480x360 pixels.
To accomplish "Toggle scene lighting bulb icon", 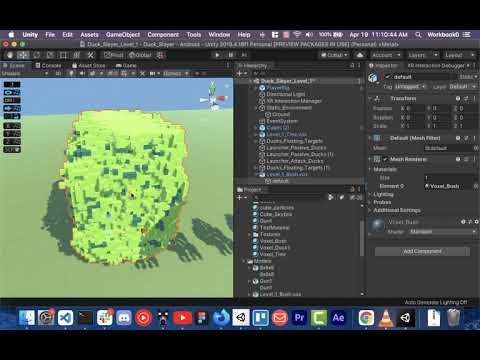I will [71, 73].
